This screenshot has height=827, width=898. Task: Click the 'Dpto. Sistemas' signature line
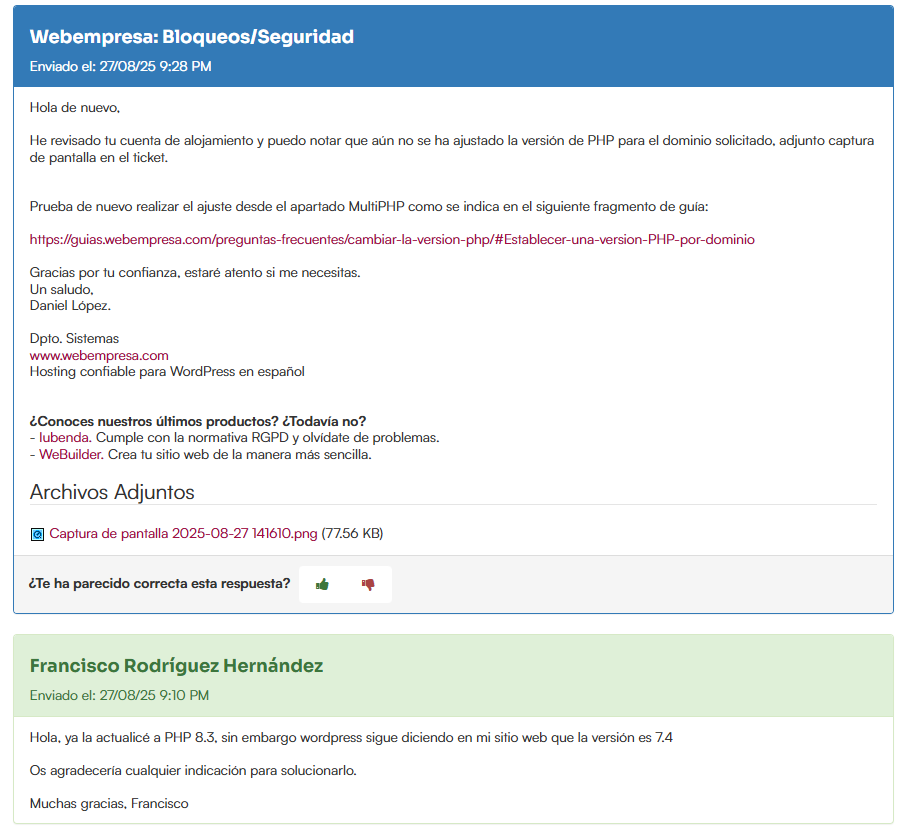[x=74, y=339]
